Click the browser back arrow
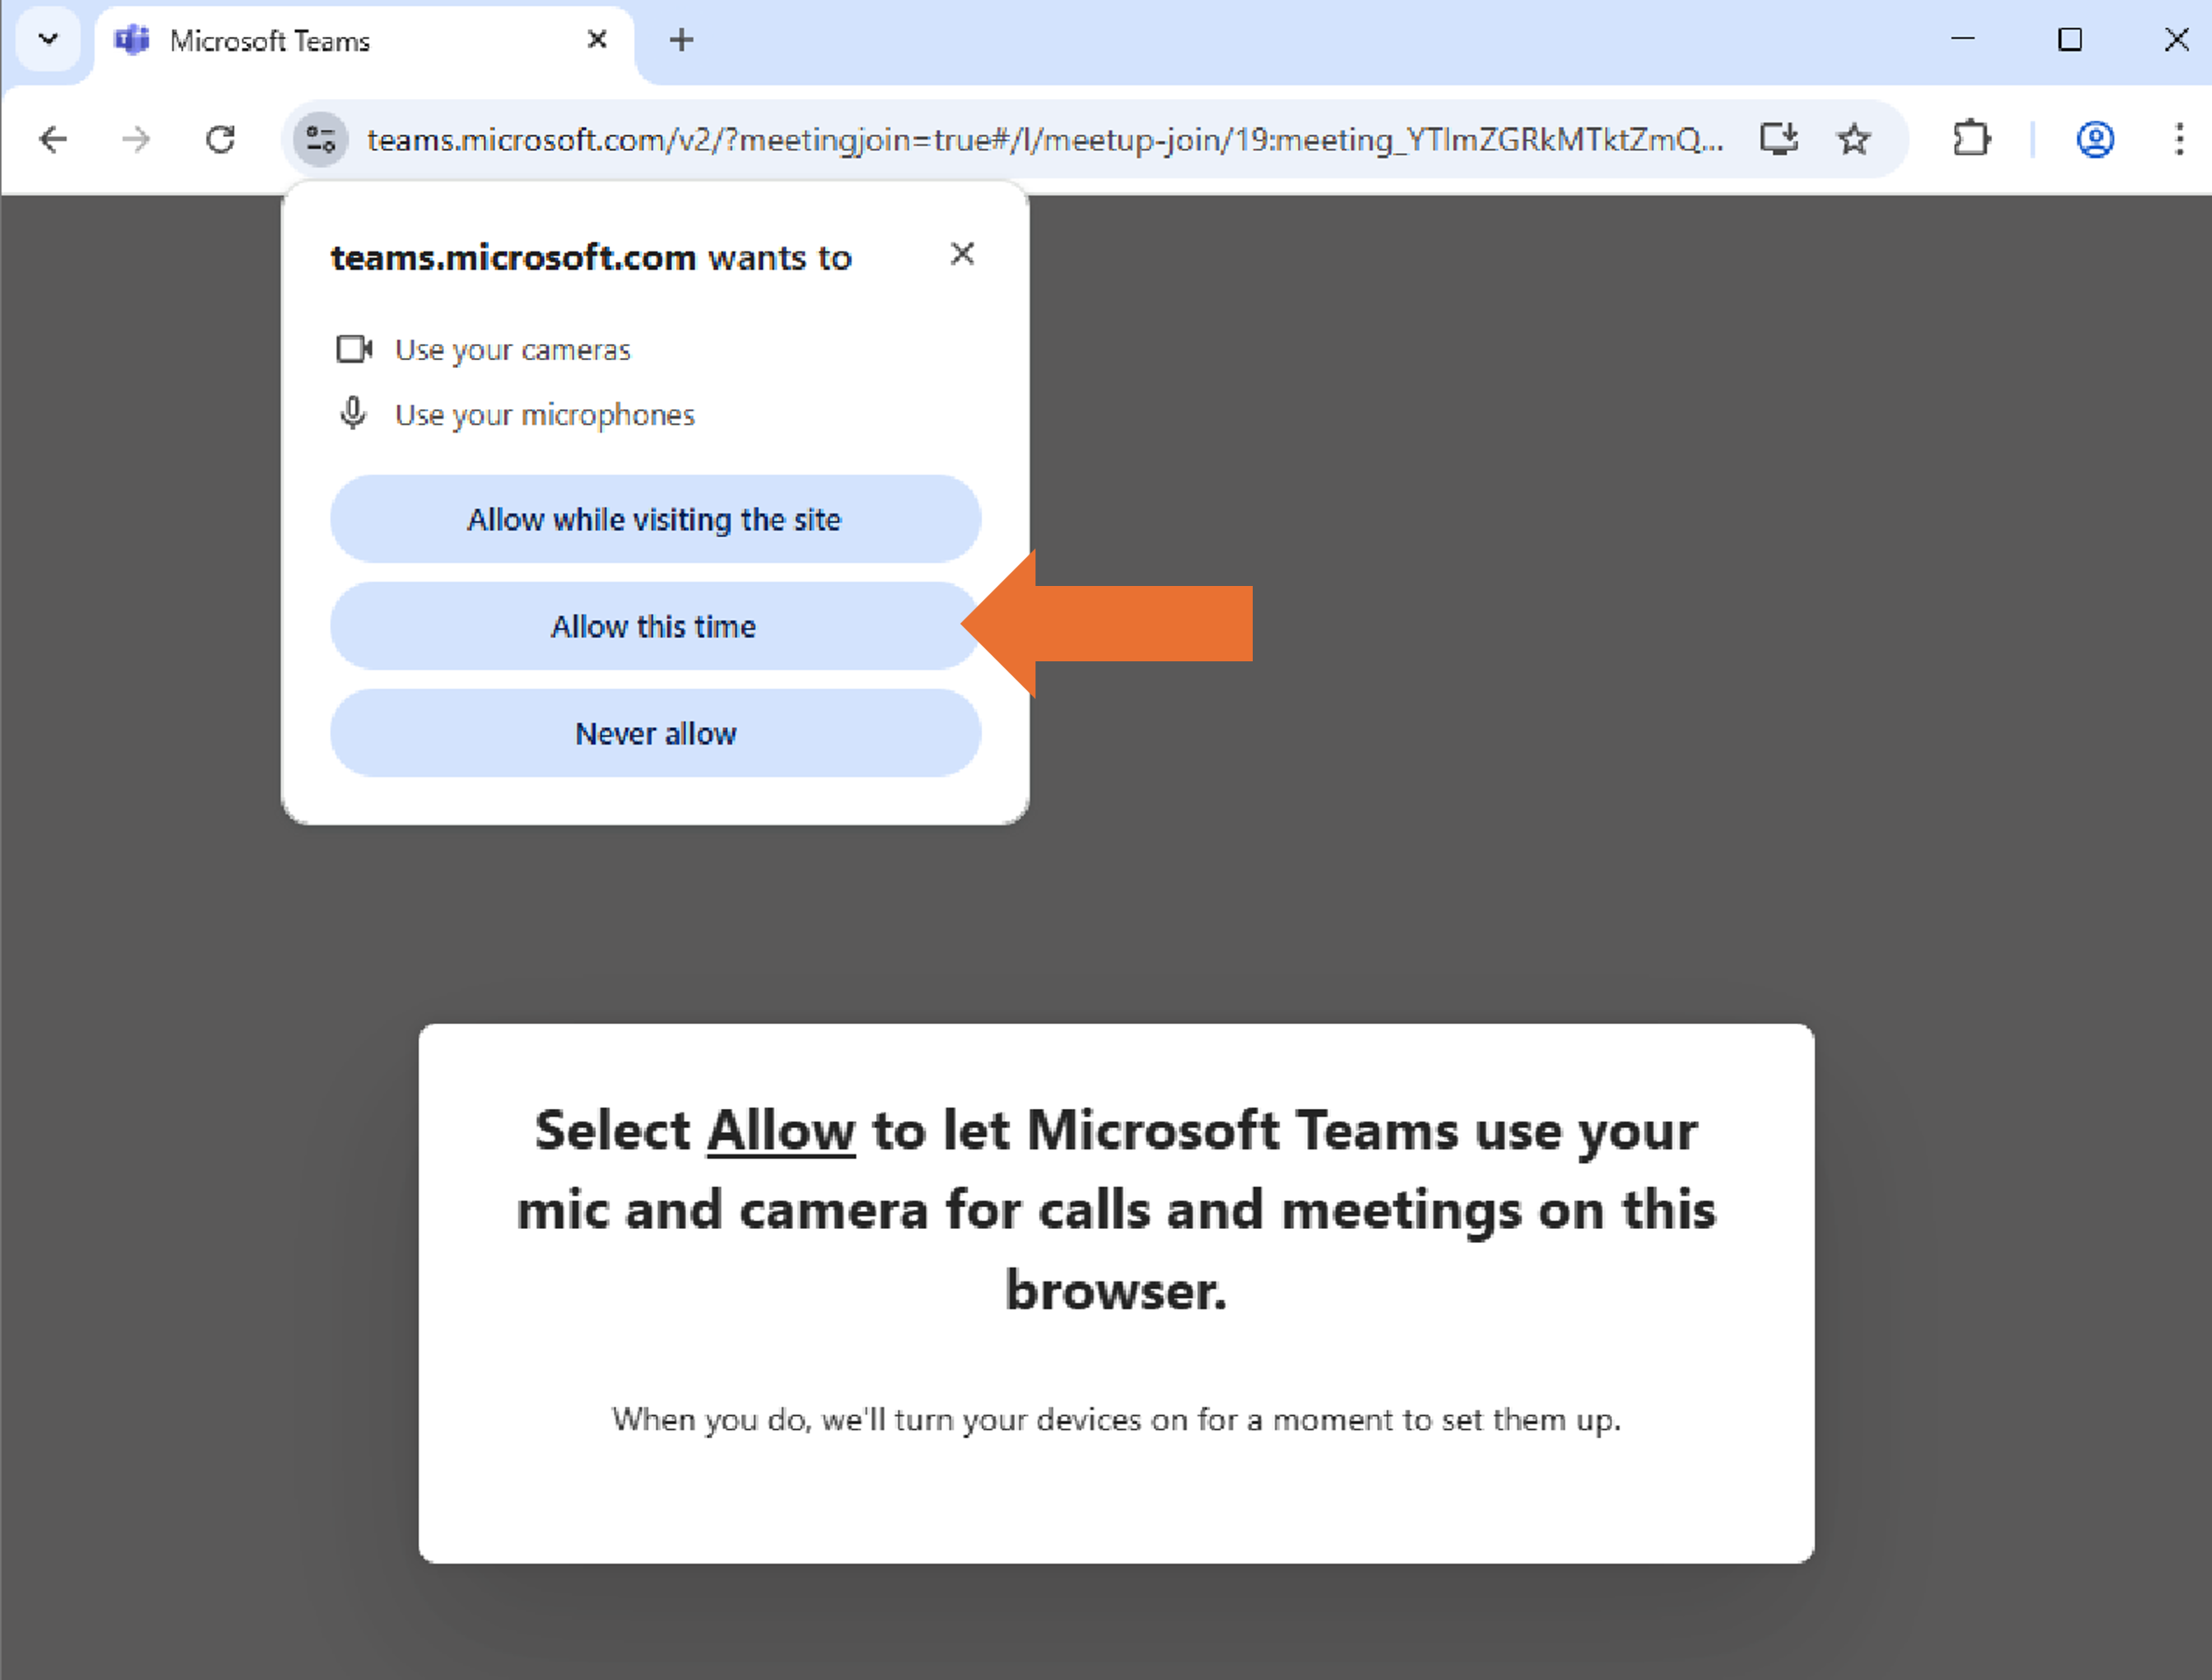 tap(53, 139)
